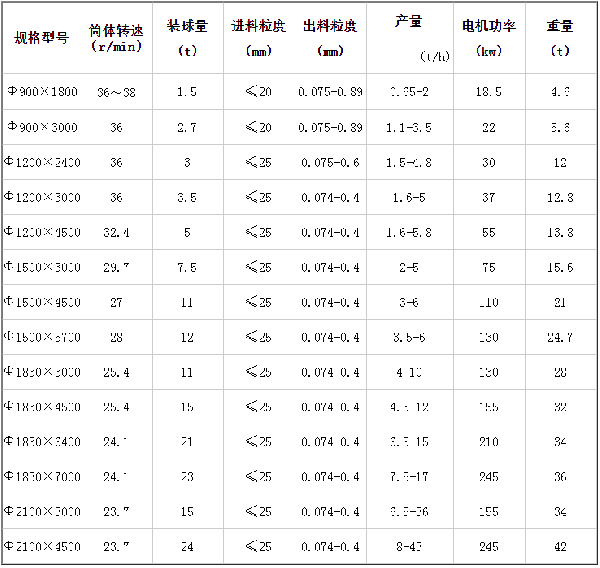Click the 出料粒度 (mm) header
This screenshot has height=568, width=600.
coord(330,38)
